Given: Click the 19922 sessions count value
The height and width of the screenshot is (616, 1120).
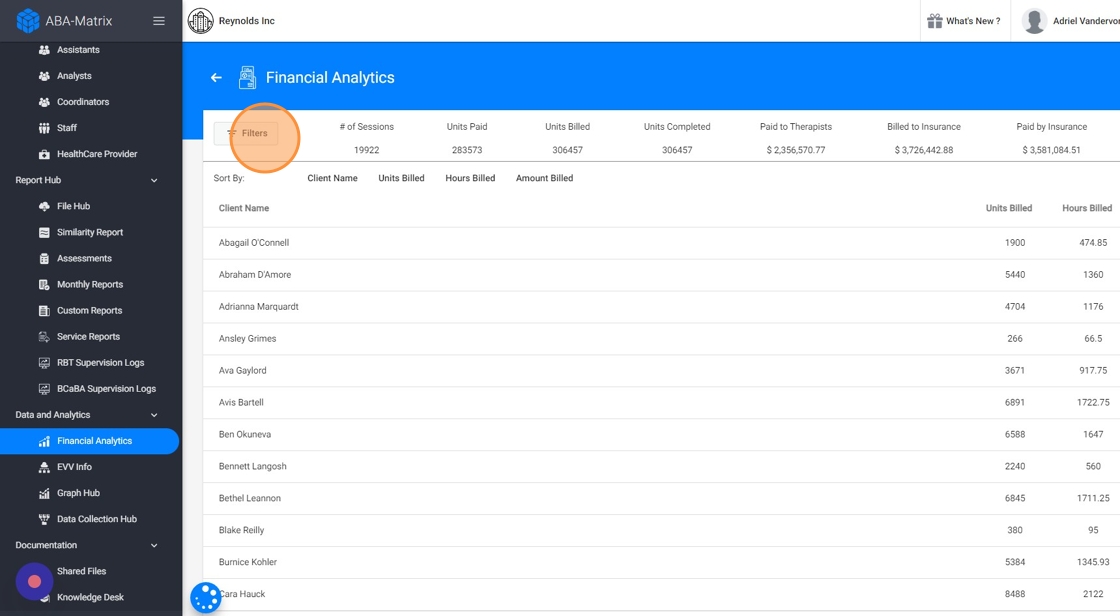Looking at the screenshot, I should point(366,150).
